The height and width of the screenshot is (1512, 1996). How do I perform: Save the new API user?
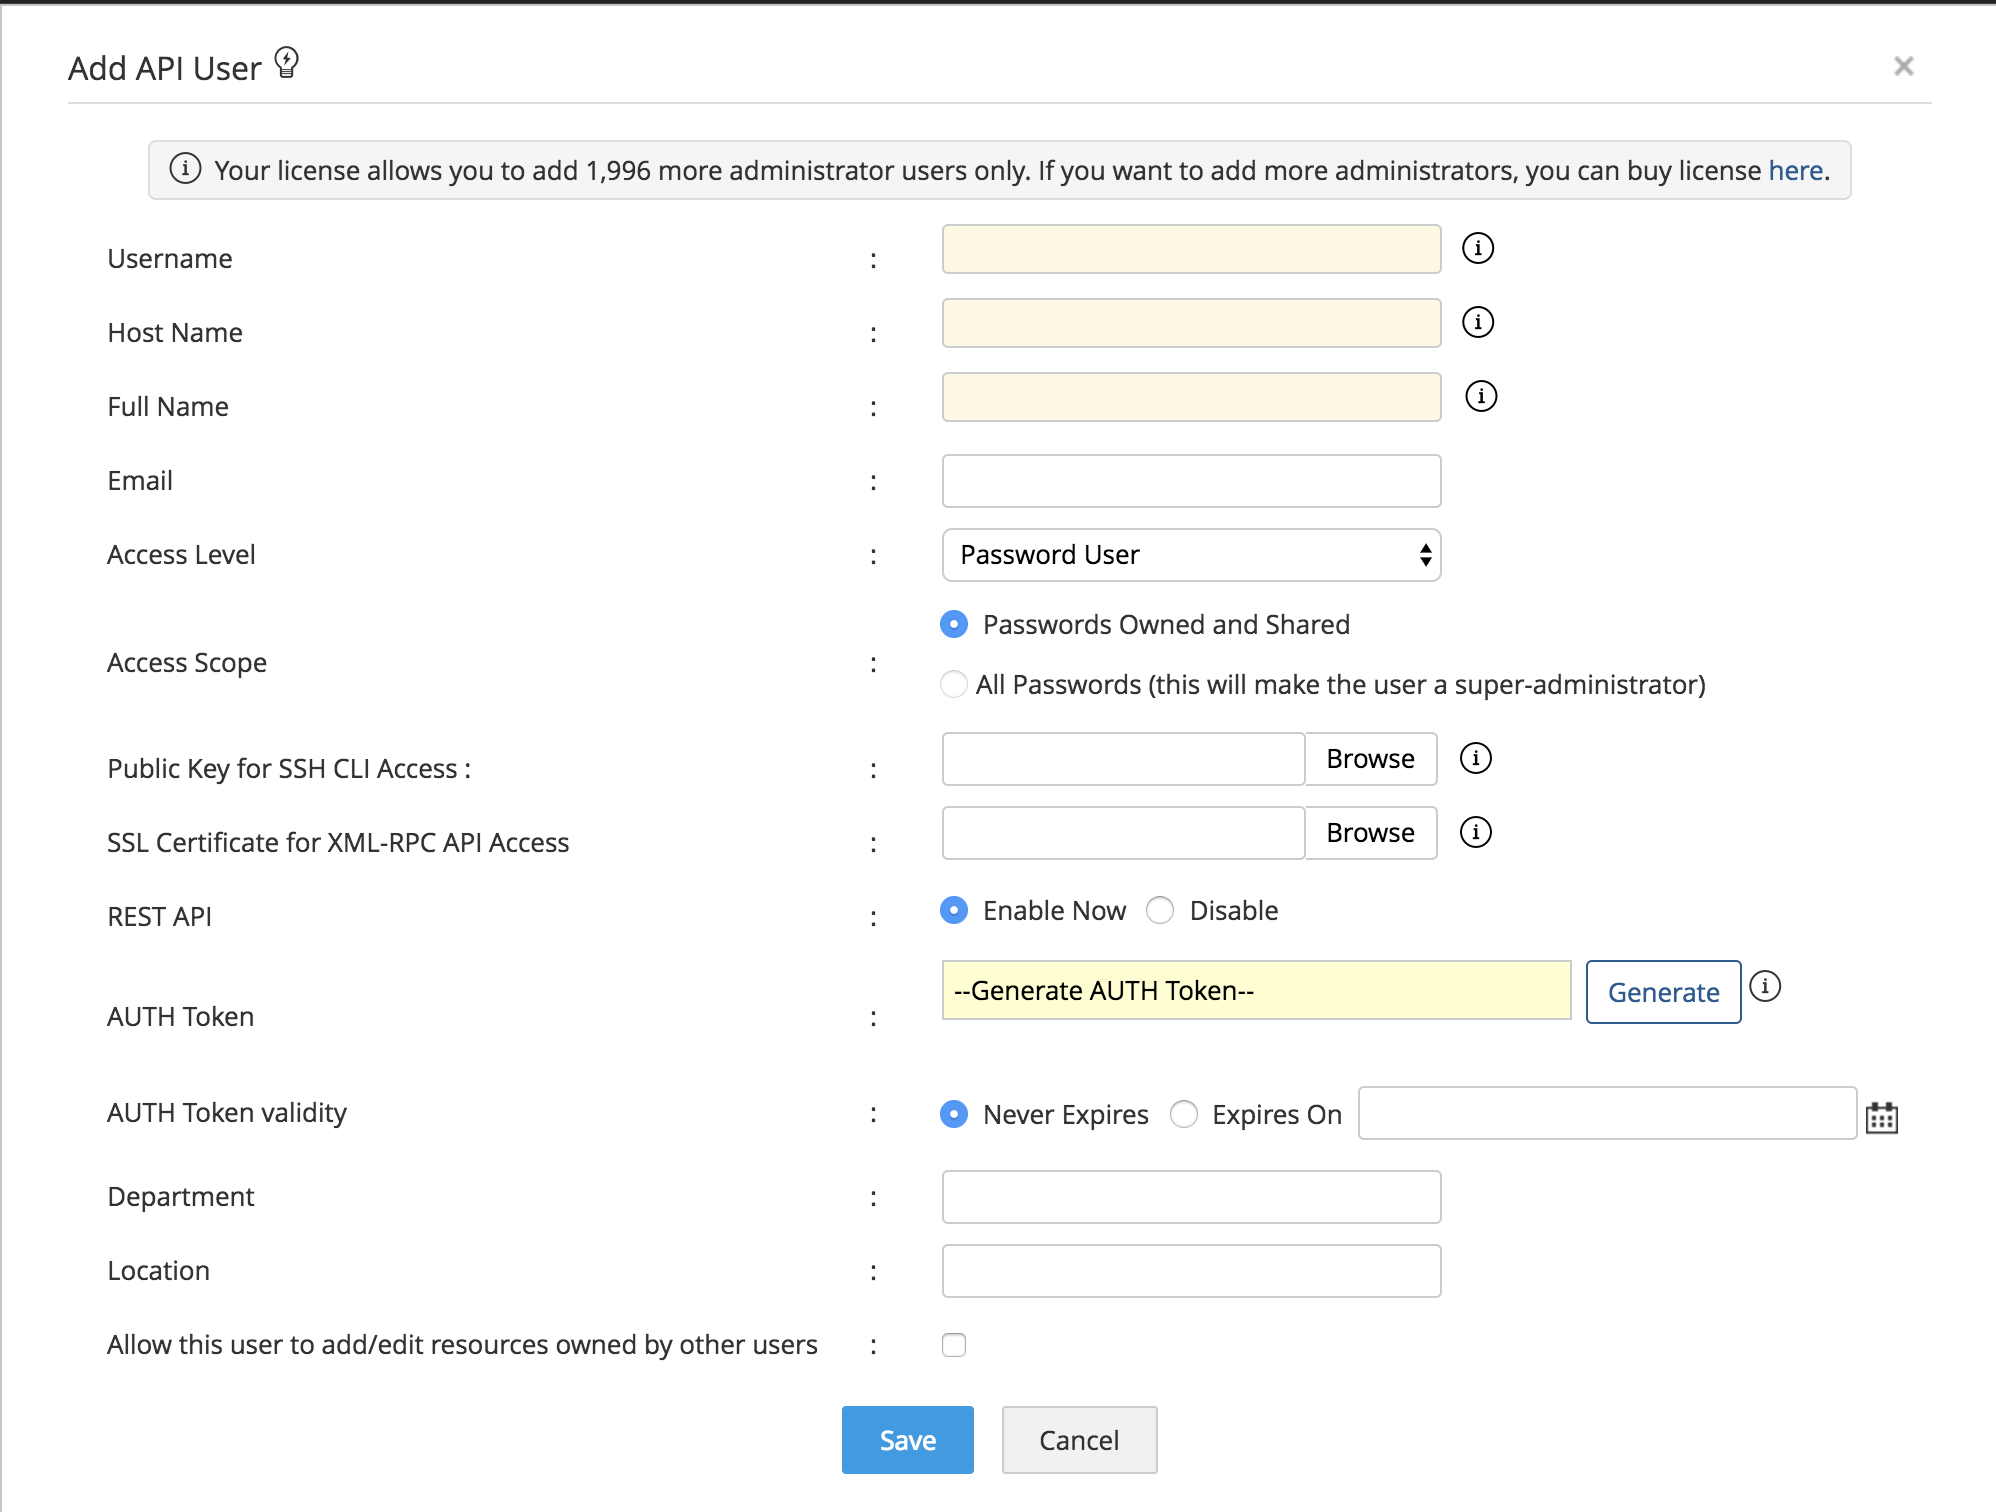pyautogui.click(x=906, y=1440)
